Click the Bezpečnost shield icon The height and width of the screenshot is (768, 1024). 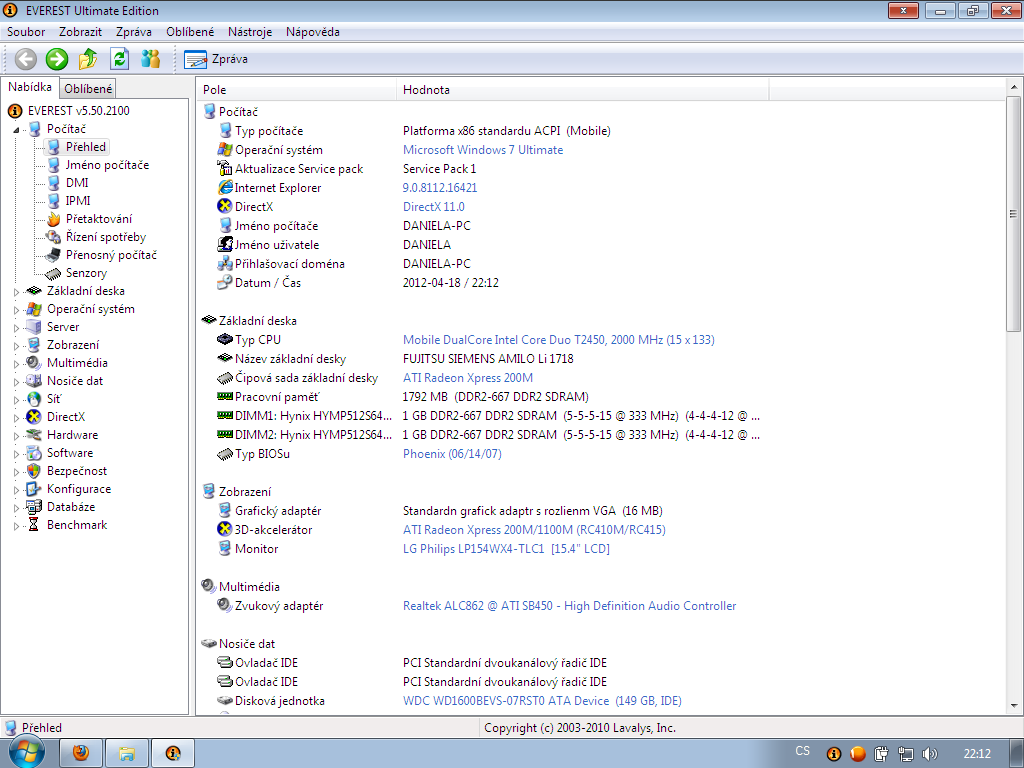pos(34,471)
